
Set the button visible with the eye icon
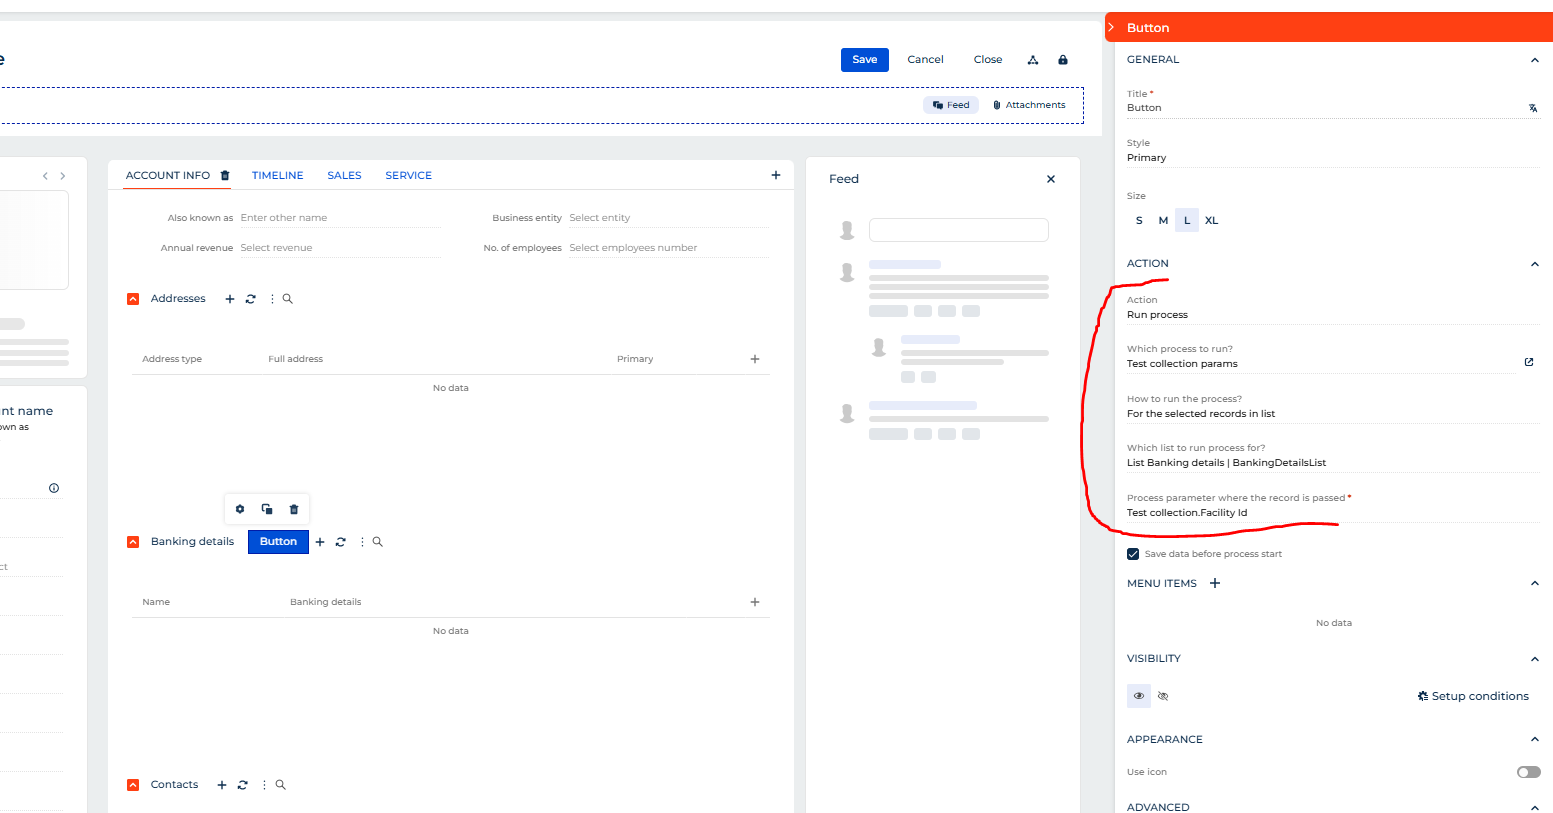(x=1139, y=696)
